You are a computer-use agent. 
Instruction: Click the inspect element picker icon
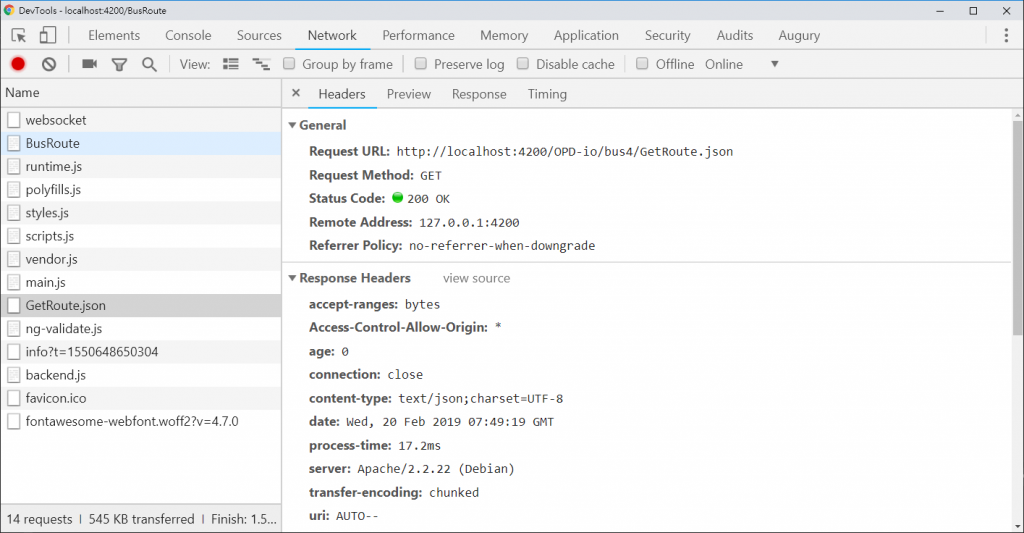point(18,35)
